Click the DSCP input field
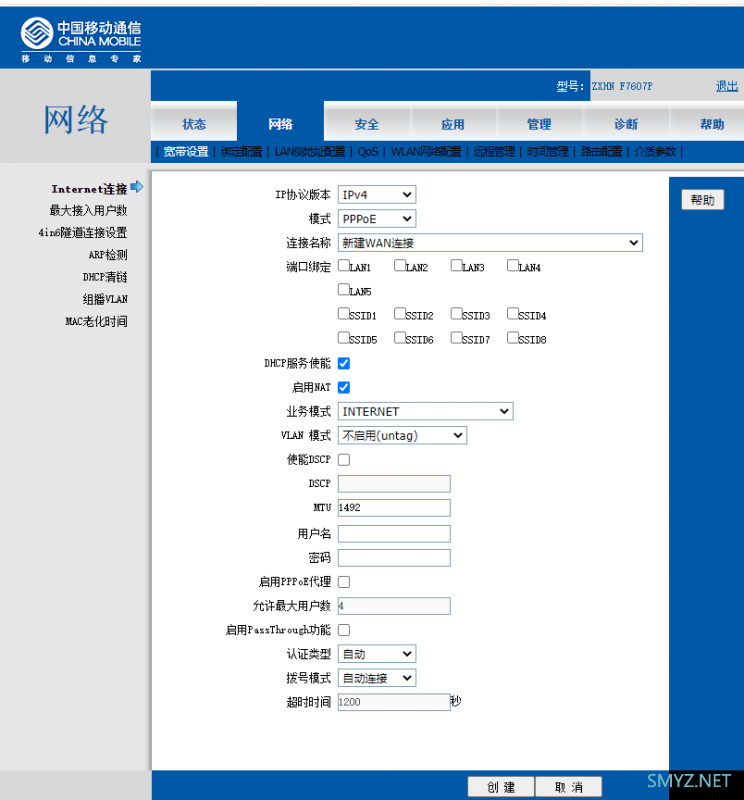744x800 pixels. [x=394, y=484]
